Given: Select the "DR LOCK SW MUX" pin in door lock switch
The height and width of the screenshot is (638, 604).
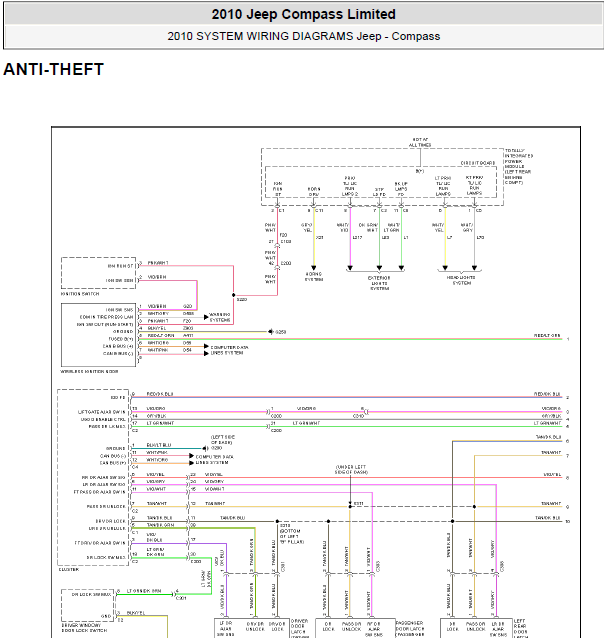Looking at the screenshot, I should [91, 594].
